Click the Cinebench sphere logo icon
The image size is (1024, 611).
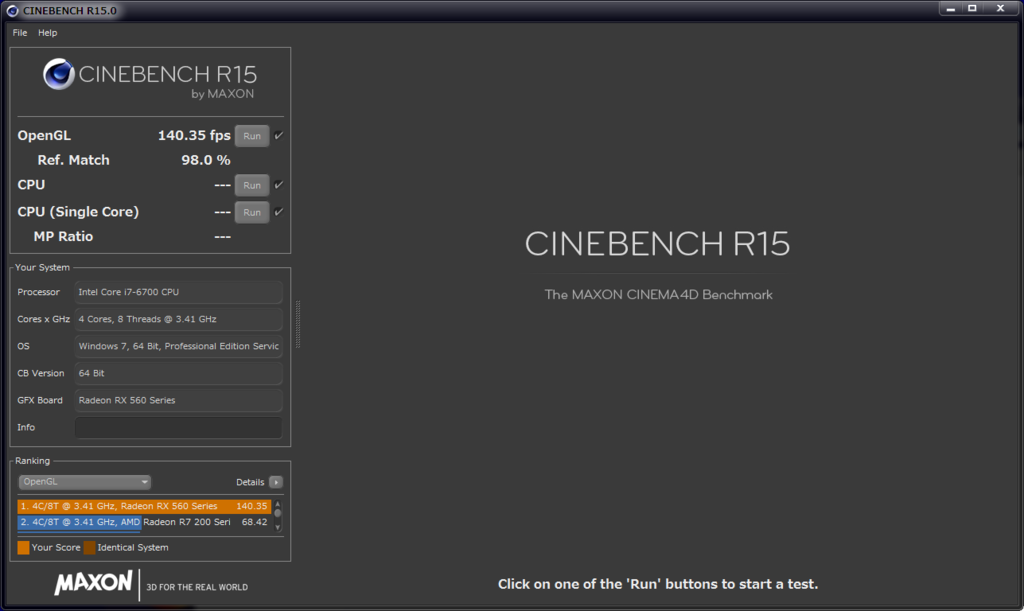pyautogui.click(x=59, y=74)
